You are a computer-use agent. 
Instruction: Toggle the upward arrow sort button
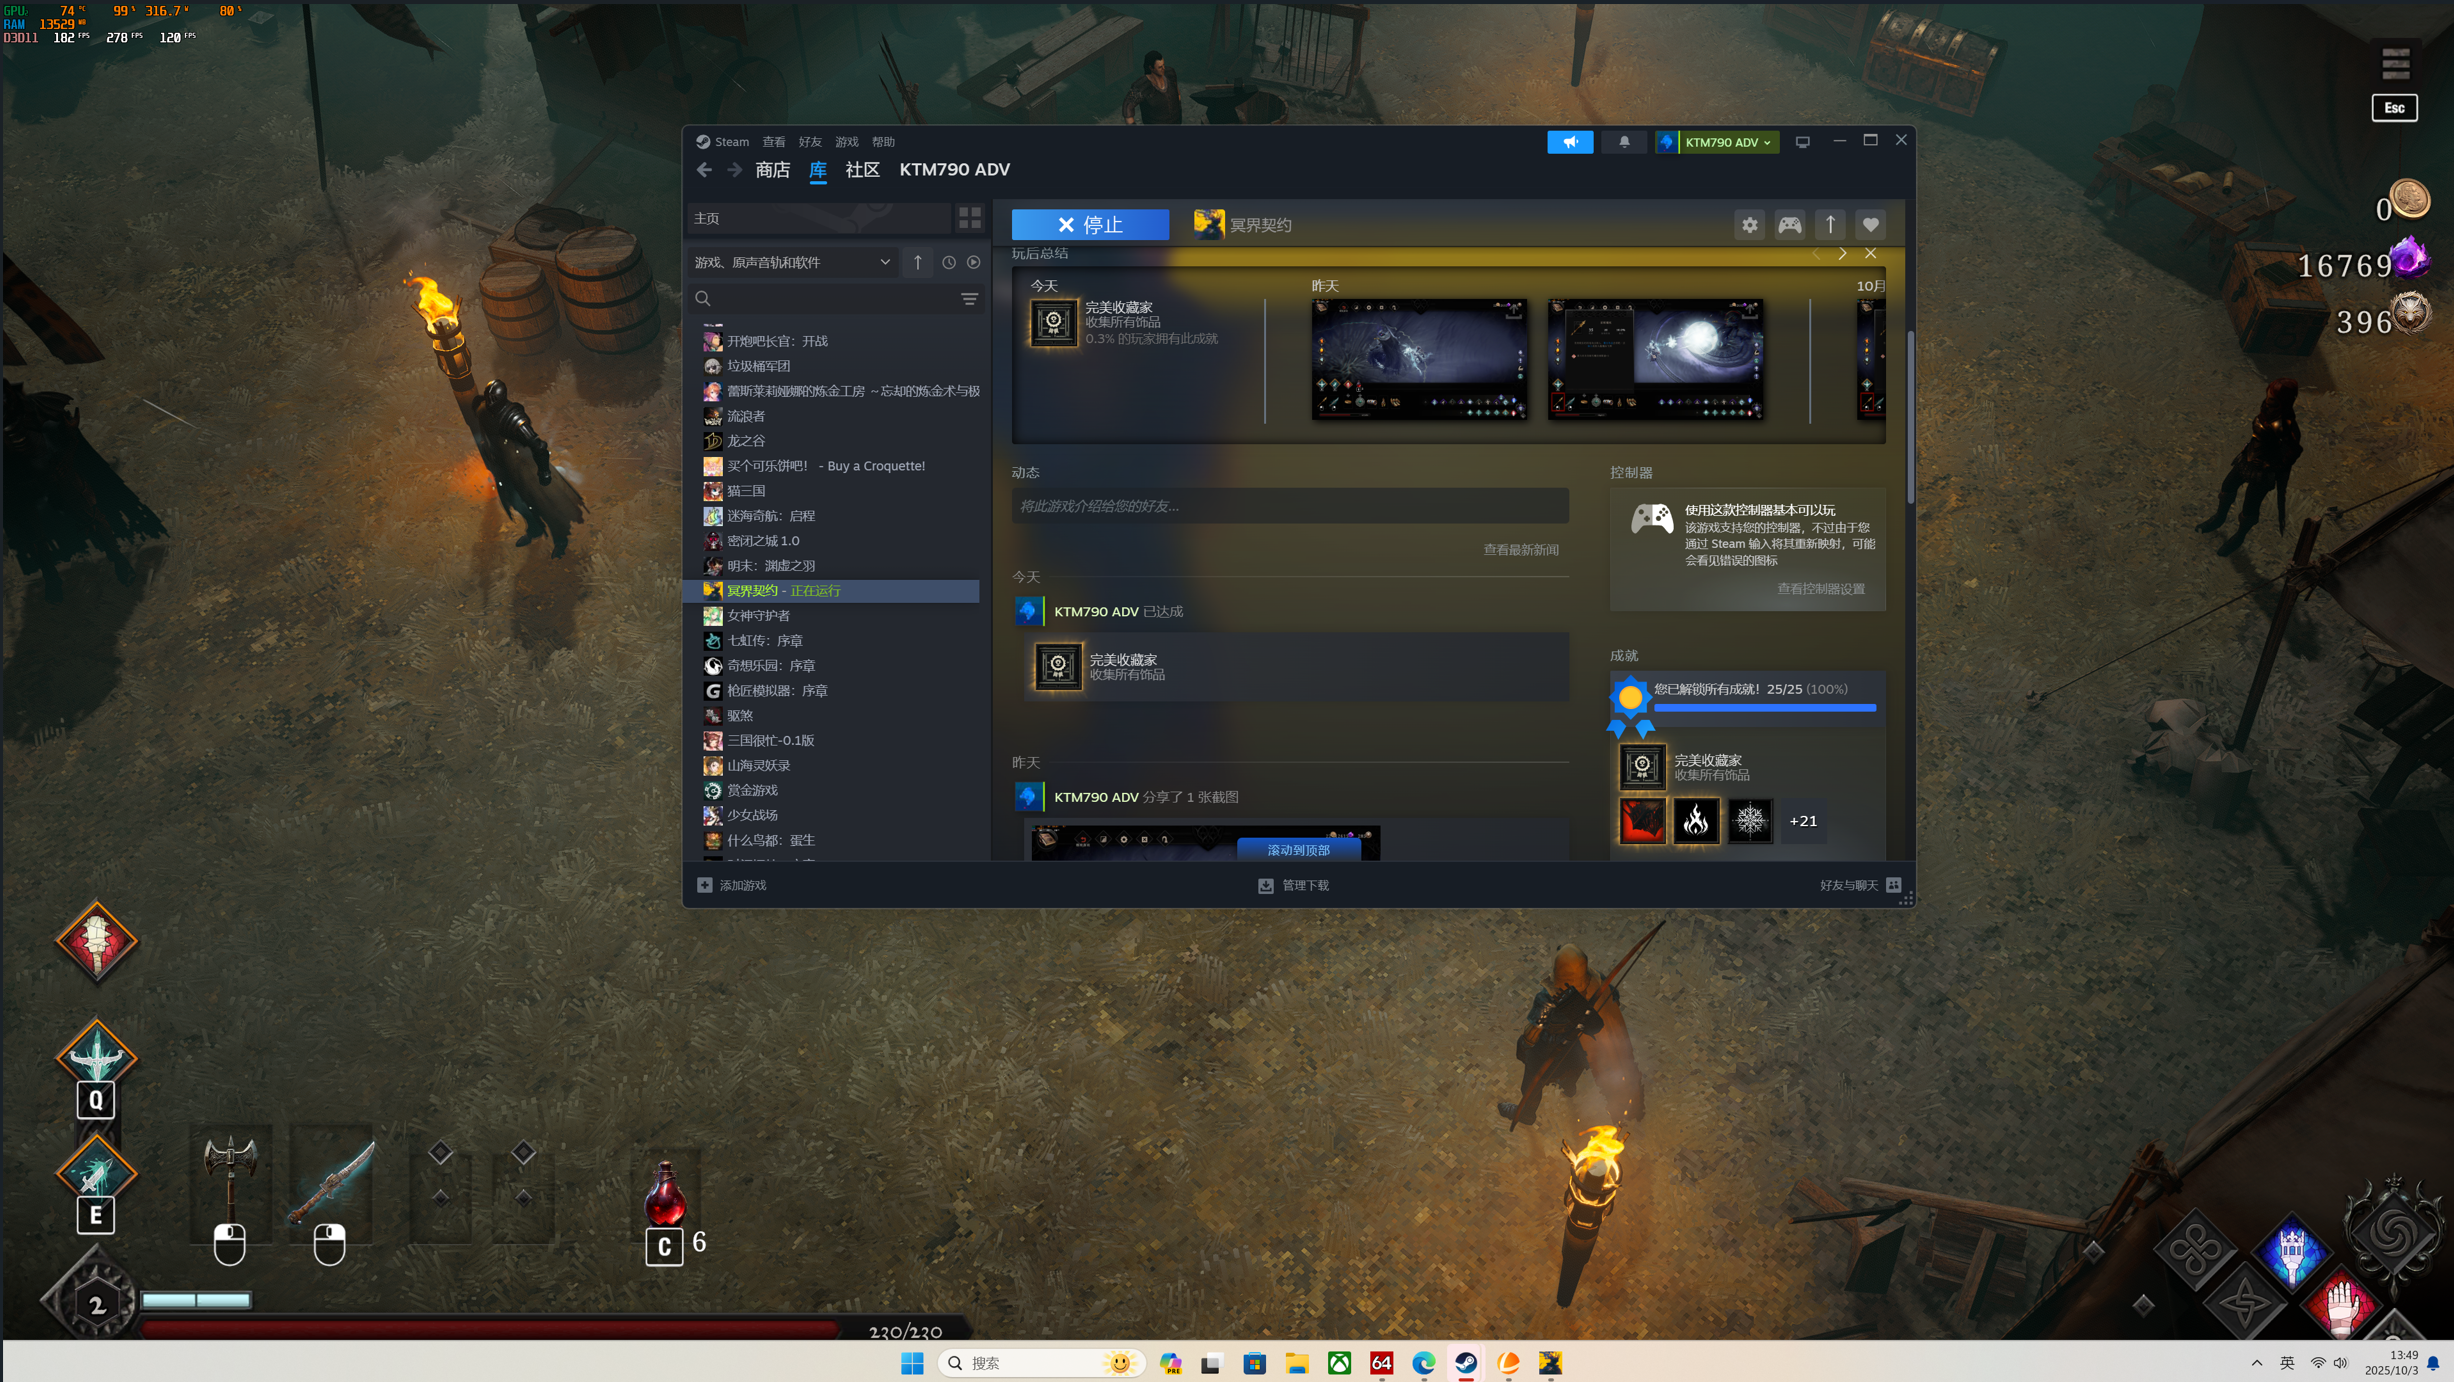917,262
